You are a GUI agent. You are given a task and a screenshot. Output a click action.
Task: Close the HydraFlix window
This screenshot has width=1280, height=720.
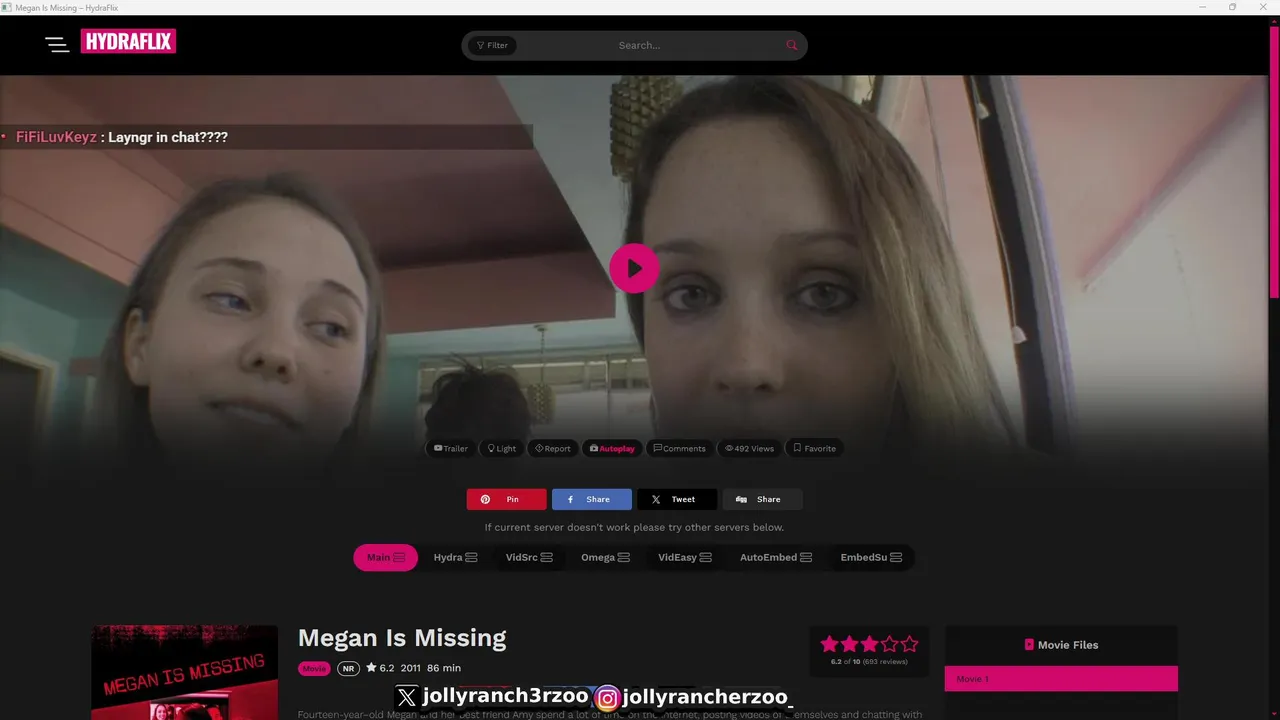pos(1262,7)
